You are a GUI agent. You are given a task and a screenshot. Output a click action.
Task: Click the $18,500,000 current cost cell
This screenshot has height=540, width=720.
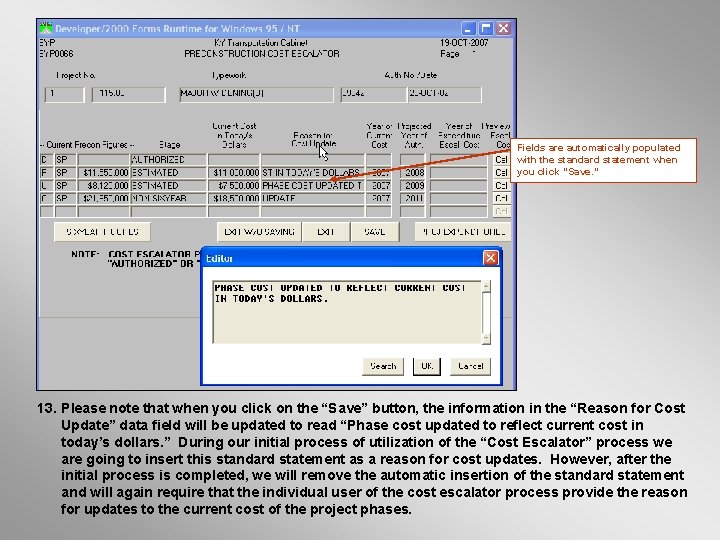(x=234, y=198)
